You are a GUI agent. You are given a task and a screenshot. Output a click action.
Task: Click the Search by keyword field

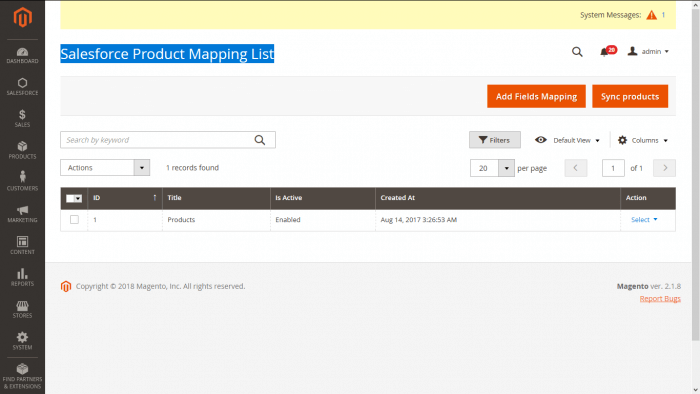coord(168,140)
